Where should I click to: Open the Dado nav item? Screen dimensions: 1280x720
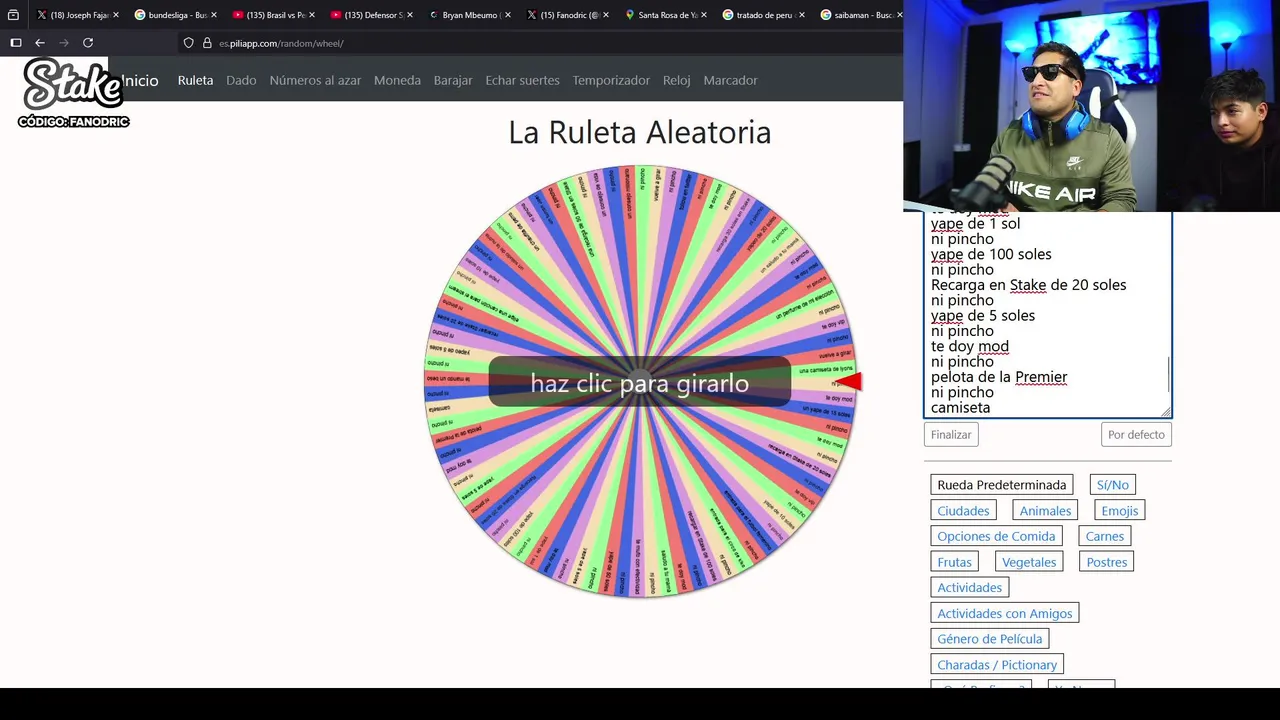click(x=241, y=80)
